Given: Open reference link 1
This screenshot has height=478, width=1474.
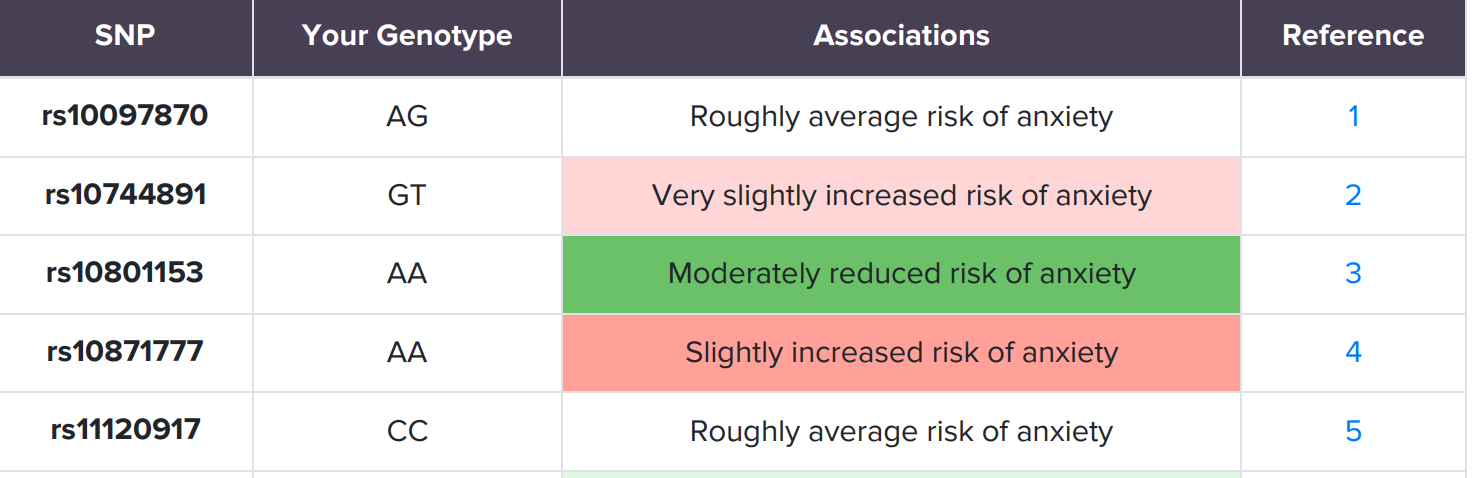Looking at the screenshot, I should (1353, 117).
